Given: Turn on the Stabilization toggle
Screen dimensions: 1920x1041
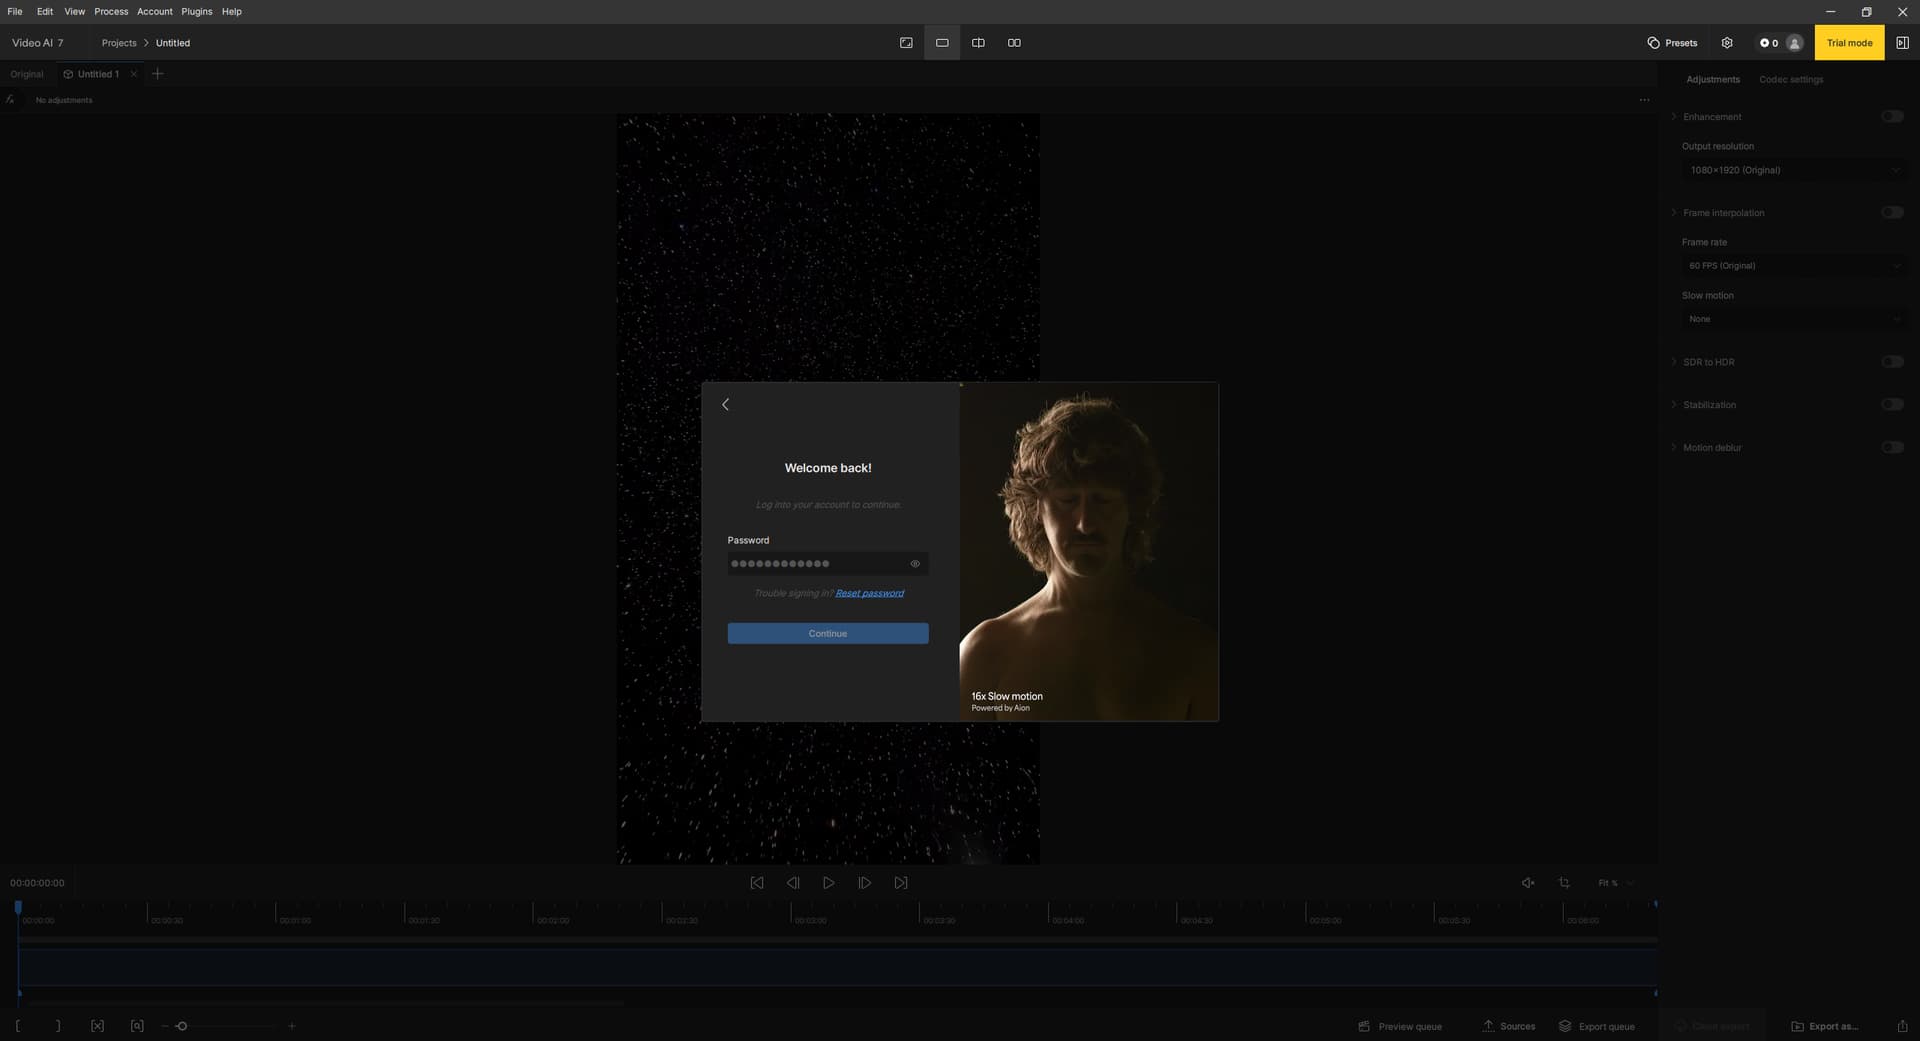Looking at the screenshot, I should 1891,405.
